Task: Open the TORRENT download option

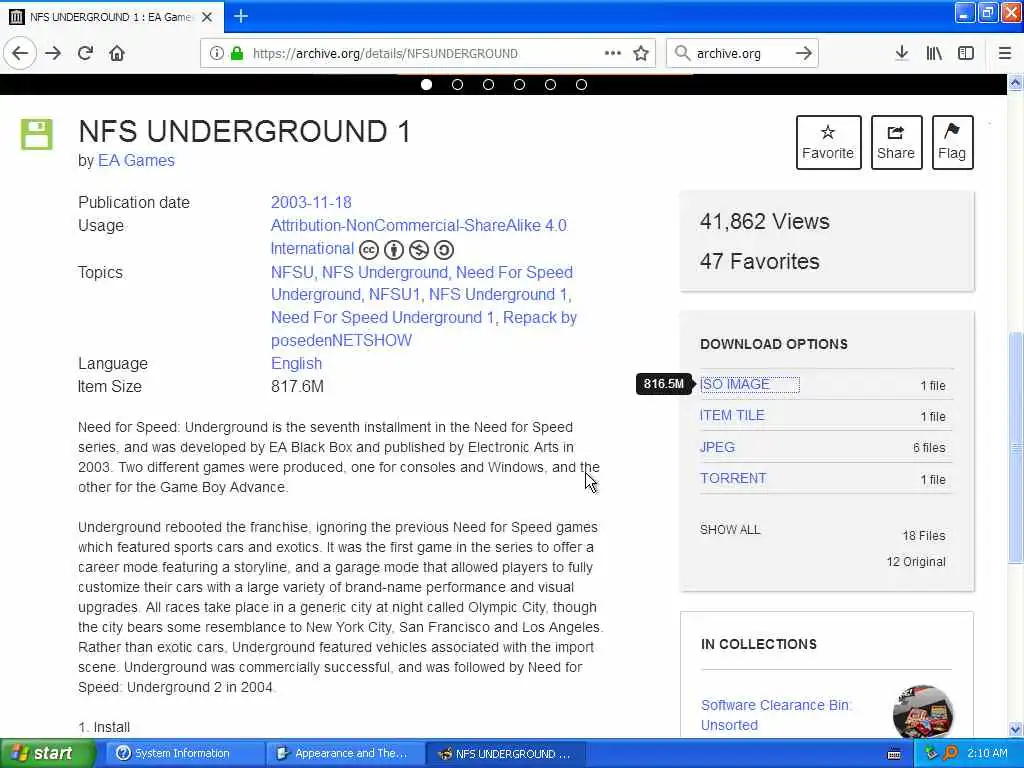Action: click(733, 478)
